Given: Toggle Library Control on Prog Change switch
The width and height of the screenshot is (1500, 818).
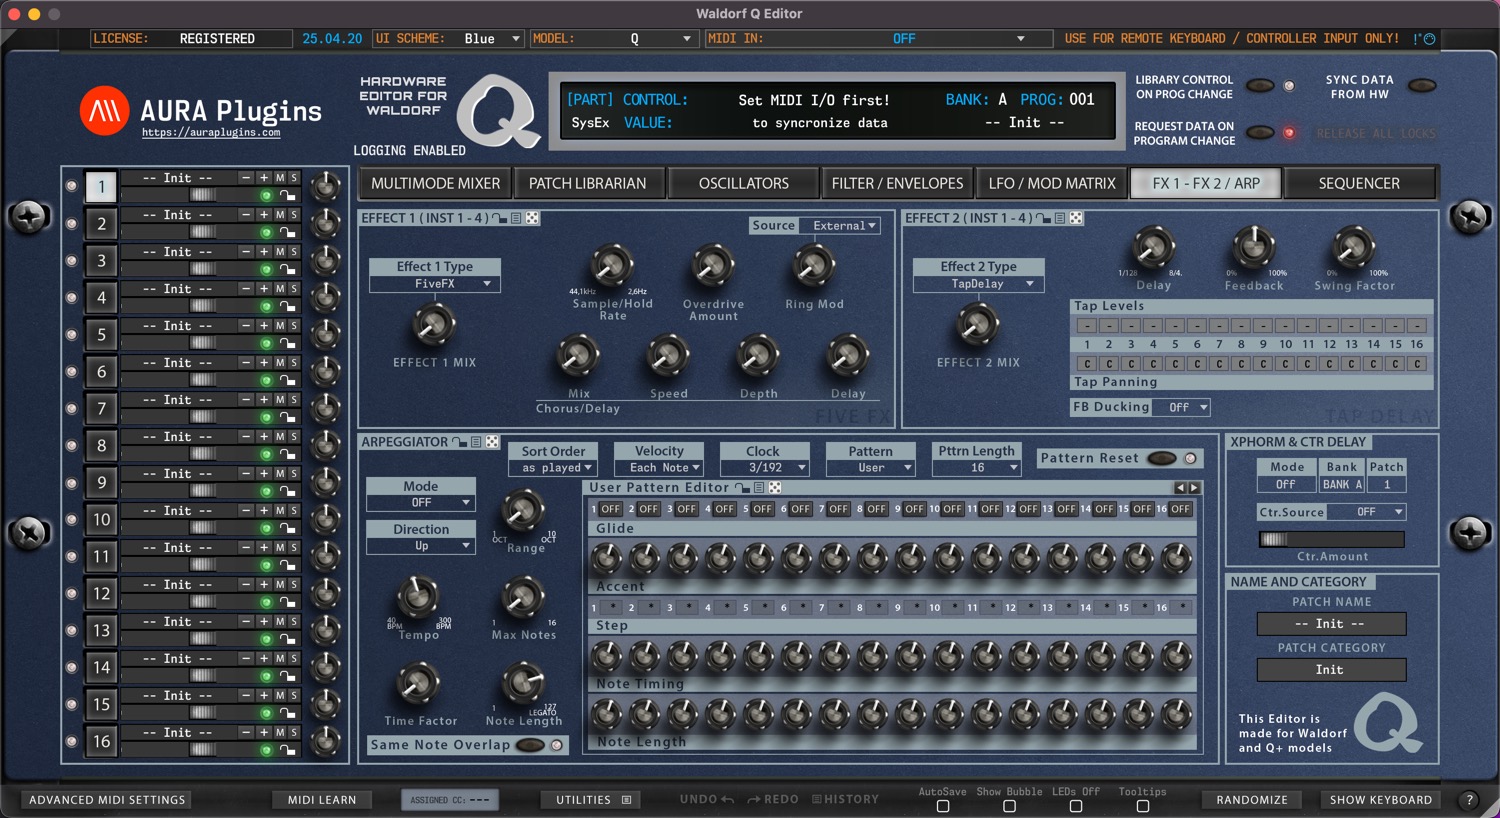Looking at the screenshot, I should [1259, 86].
